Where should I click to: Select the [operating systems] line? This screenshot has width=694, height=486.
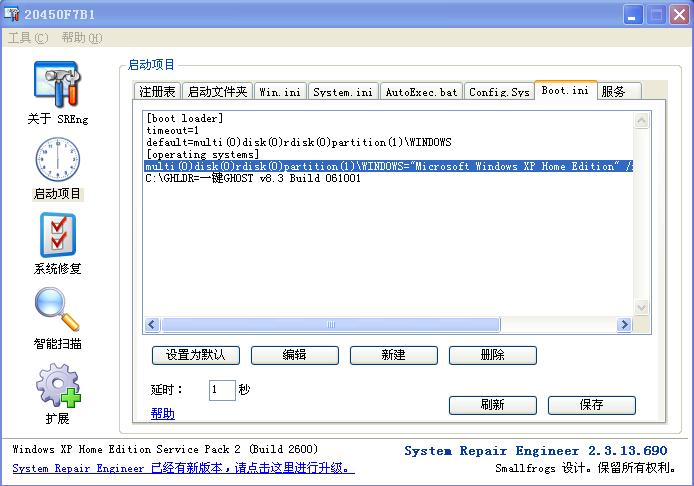click(x=202, y=154)
